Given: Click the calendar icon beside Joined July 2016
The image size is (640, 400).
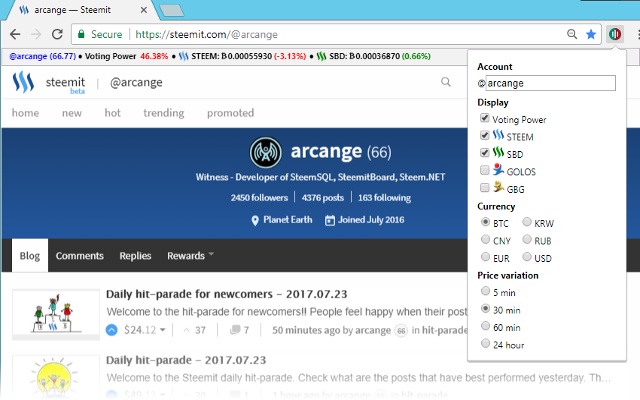Looking at the screenshot, I should [x=329, y=220].
